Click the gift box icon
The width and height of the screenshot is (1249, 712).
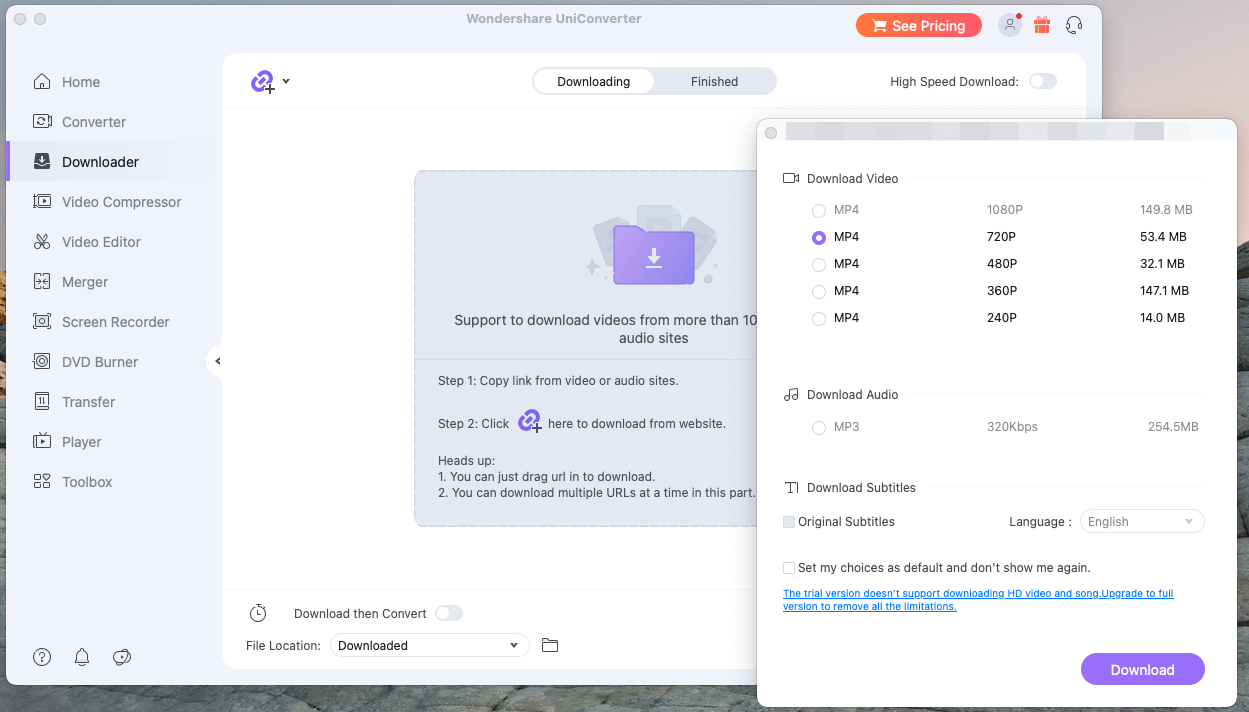point(1042,25)
